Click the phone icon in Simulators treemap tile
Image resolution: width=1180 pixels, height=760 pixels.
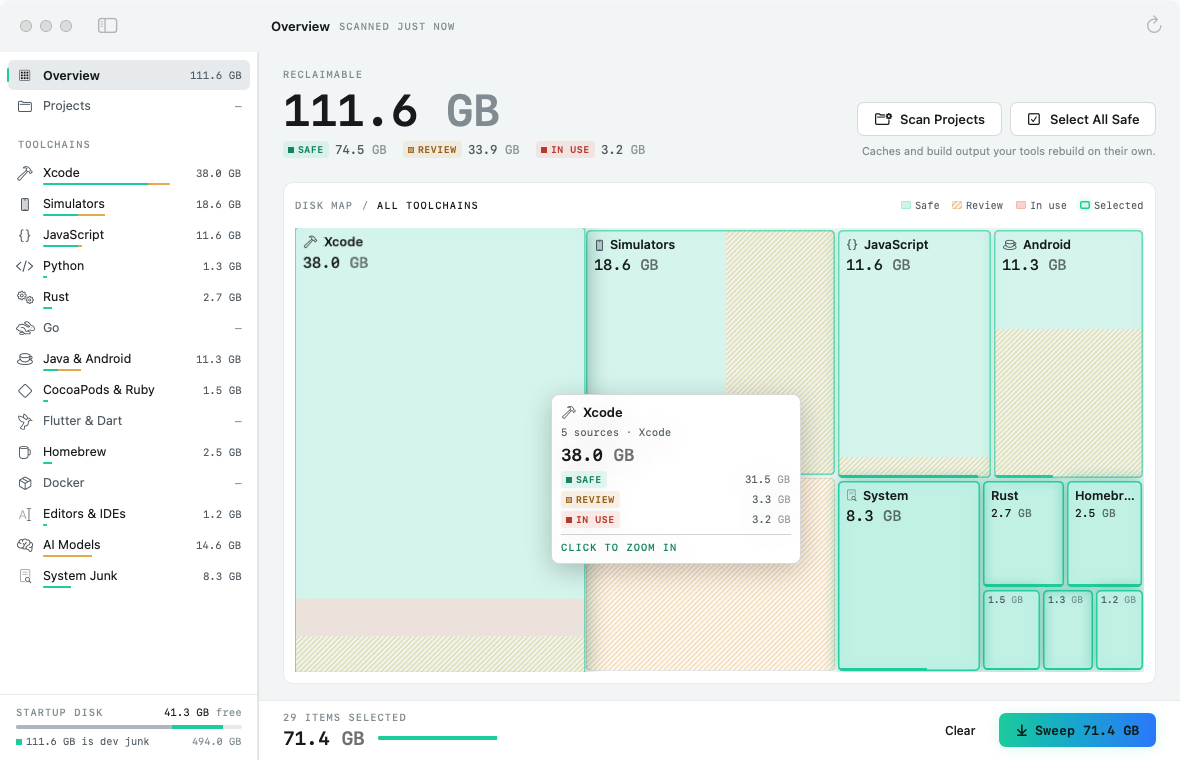(600, 245)
